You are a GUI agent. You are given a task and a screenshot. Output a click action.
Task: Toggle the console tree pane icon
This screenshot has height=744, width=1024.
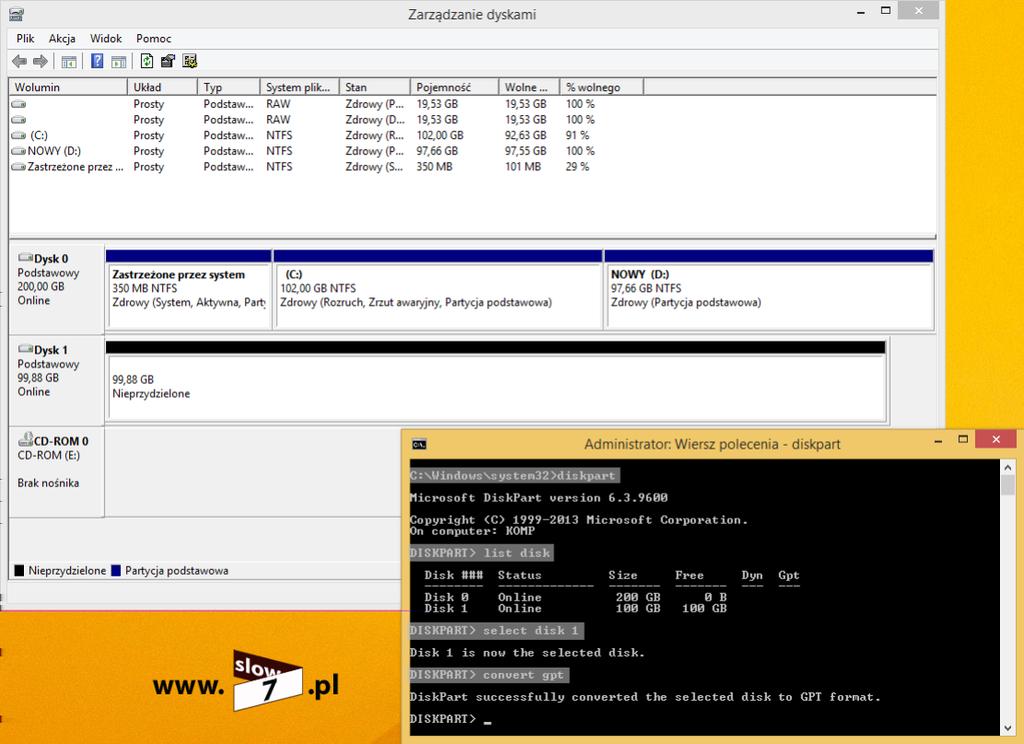69,61
